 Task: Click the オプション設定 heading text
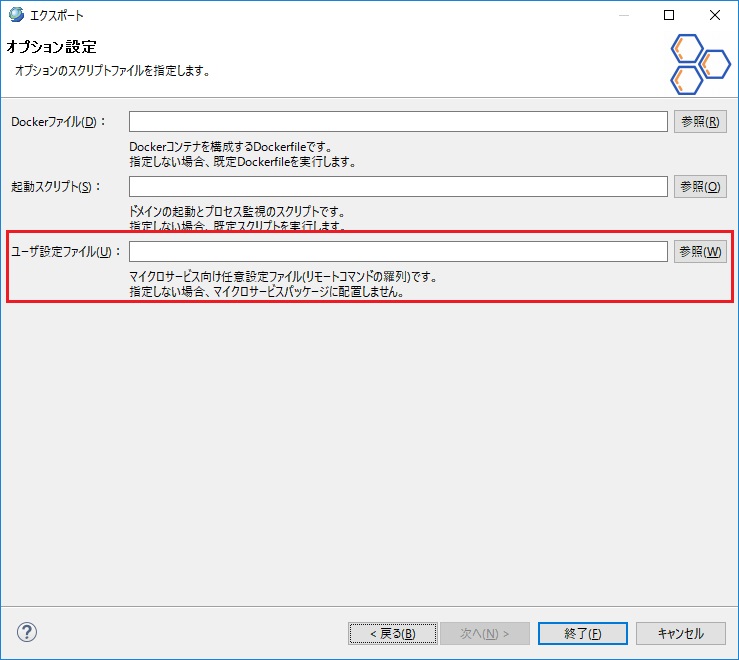click(x=51, y=47)
